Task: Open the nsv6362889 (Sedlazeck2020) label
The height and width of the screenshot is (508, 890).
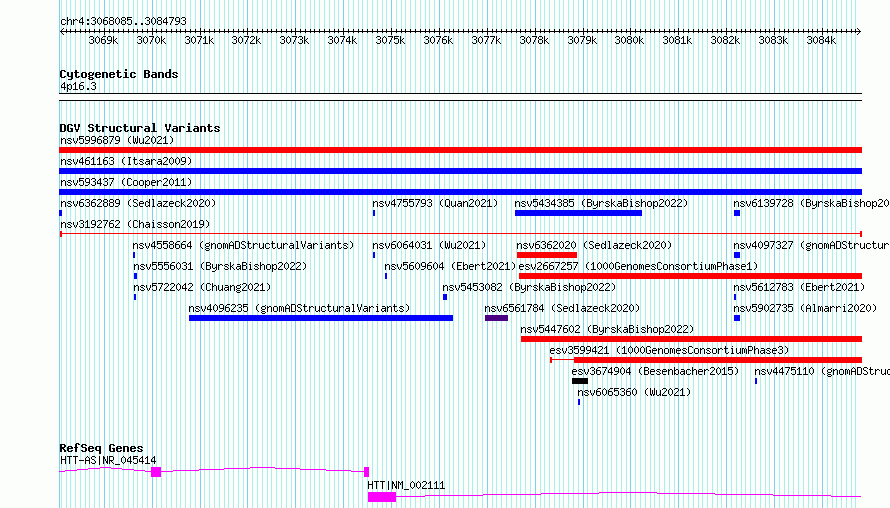Action: [138, 203]
